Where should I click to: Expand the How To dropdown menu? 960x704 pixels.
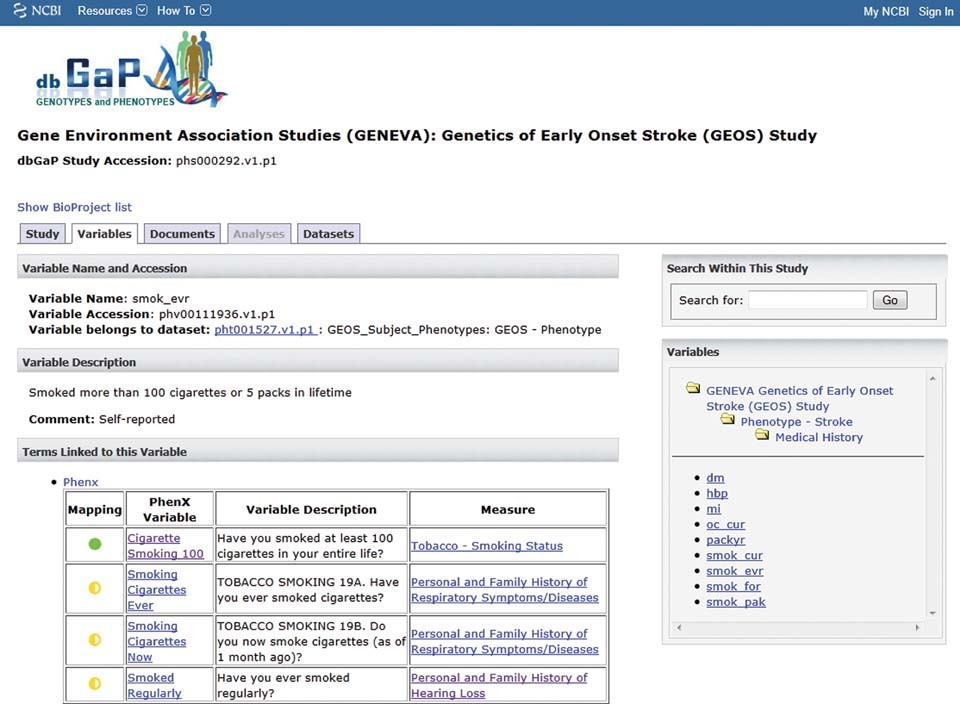[184, 10]
